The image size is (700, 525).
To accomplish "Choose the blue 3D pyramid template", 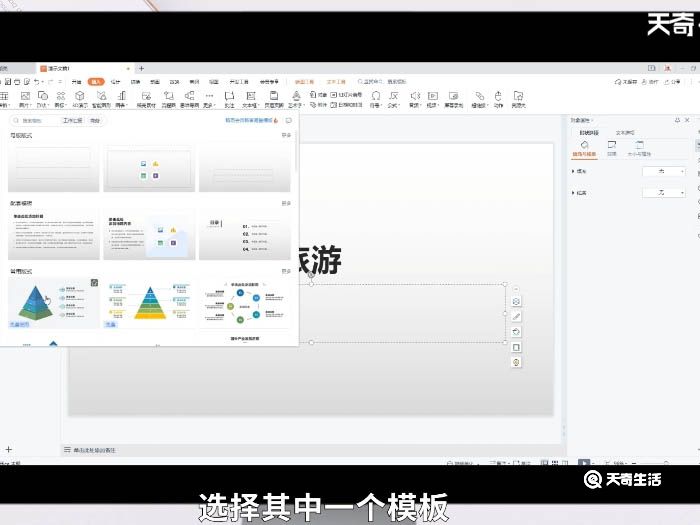I will pyautogui.click(x=54, y=303).
